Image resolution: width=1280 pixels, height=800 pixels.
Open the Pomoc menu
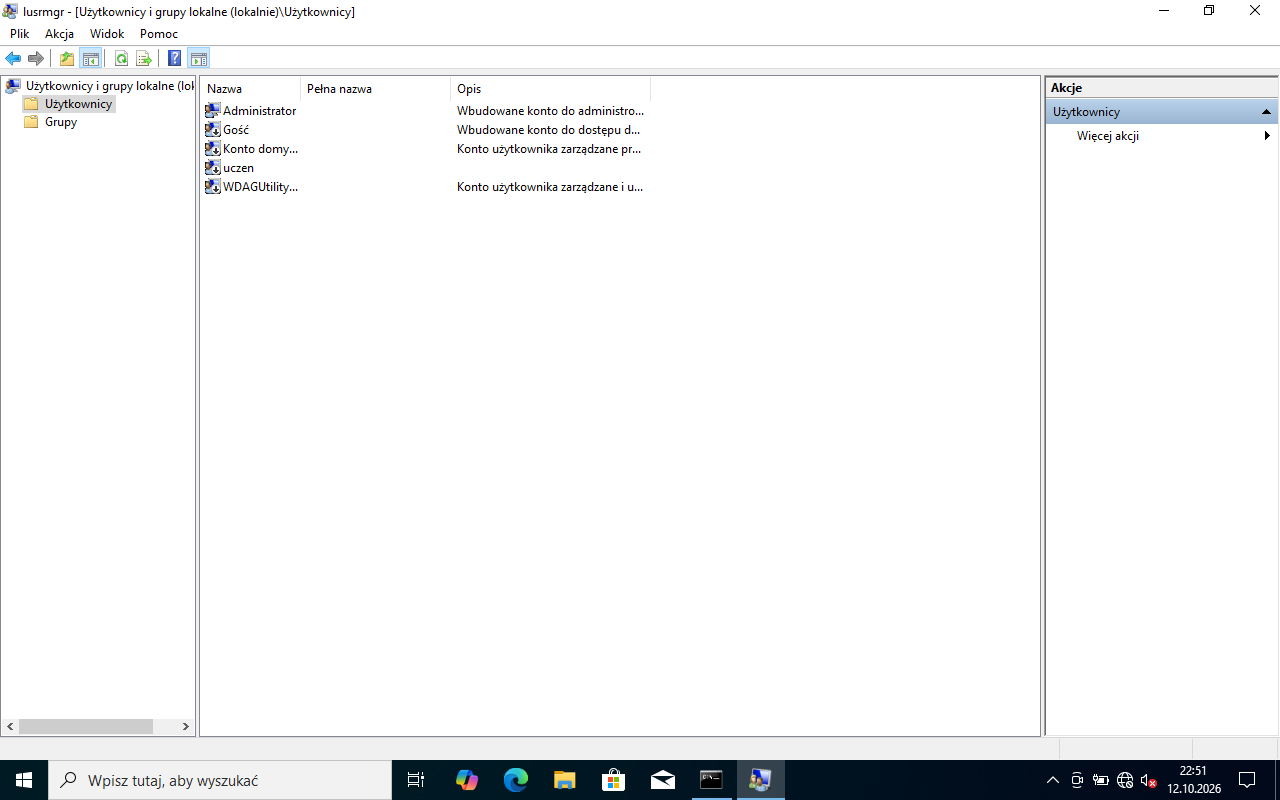coord(159,33)
